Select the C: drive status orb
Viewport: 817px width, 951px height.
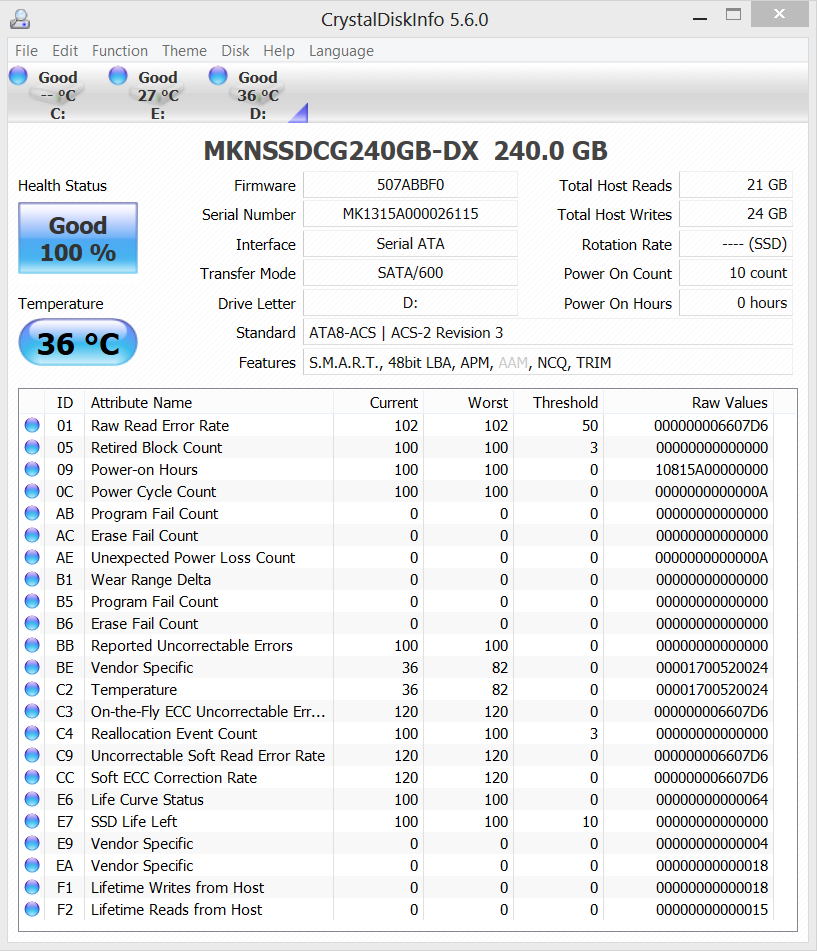19,76
